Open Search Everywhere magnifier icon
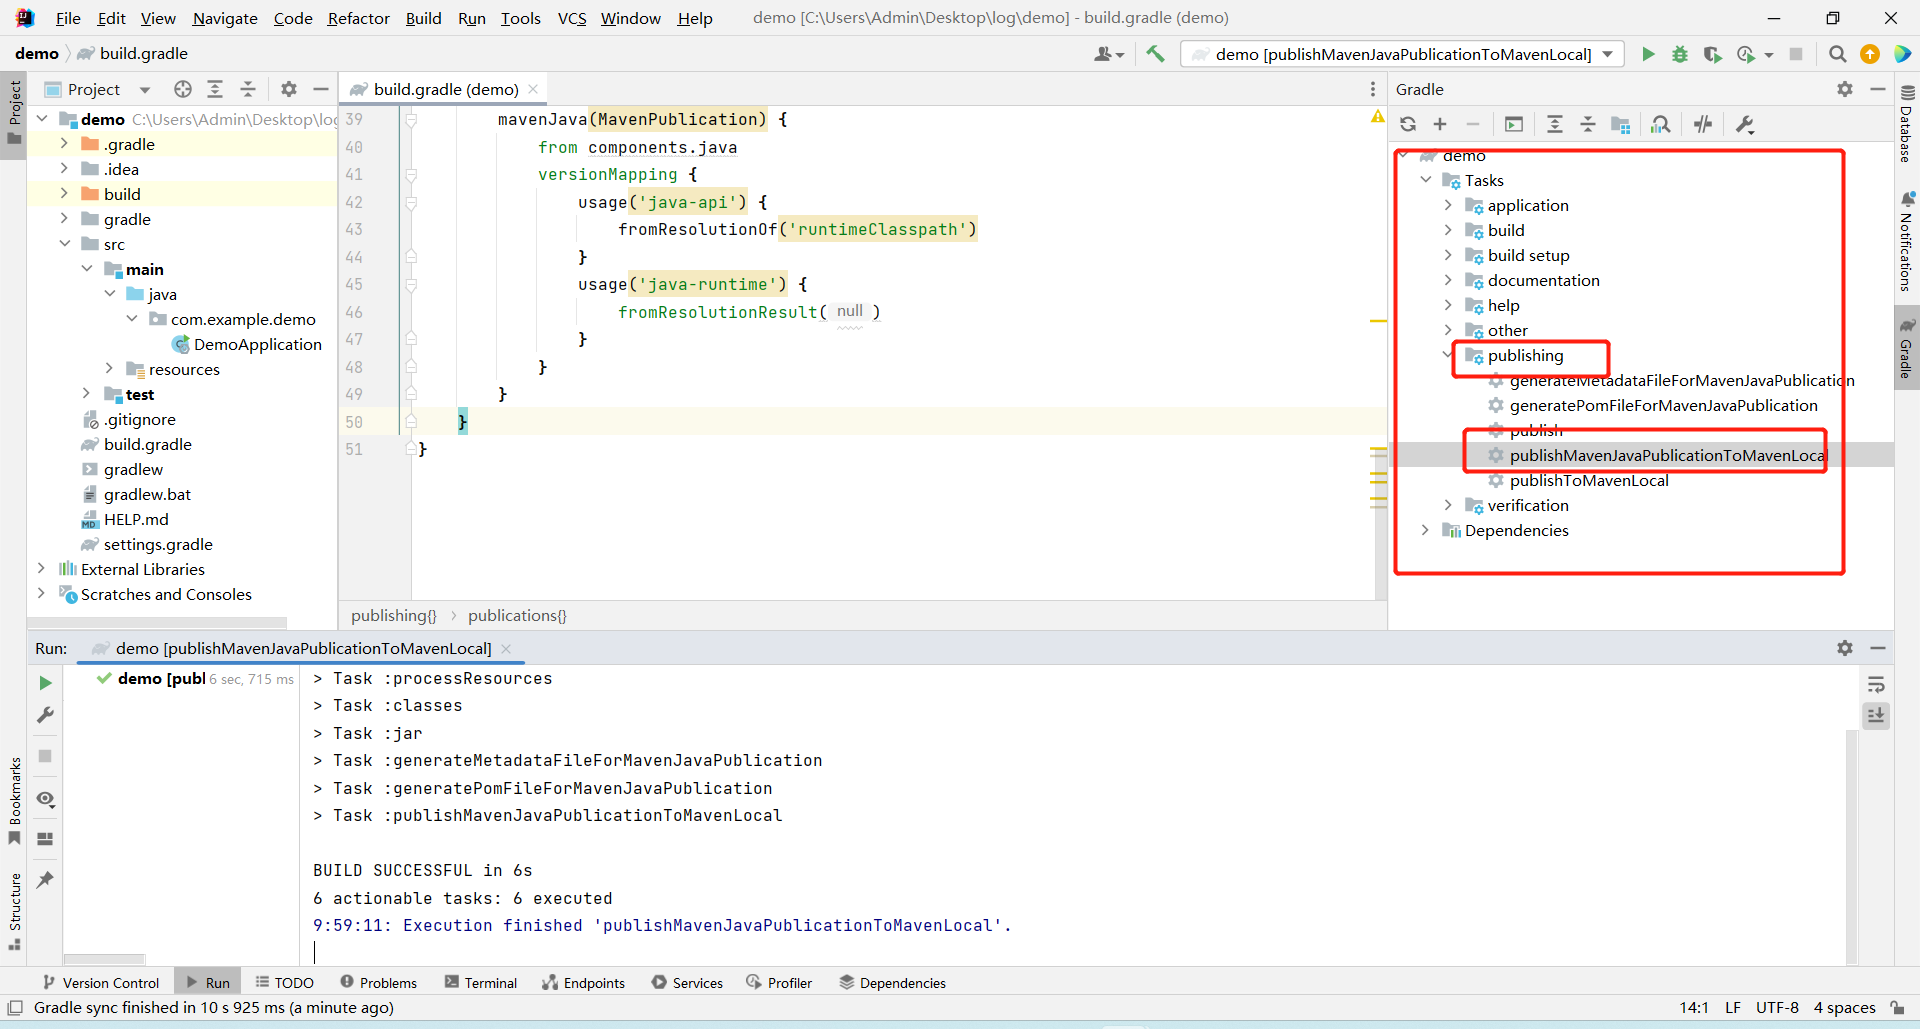Viewport: 1920px width, 1029px height. tap(1837, 54)
